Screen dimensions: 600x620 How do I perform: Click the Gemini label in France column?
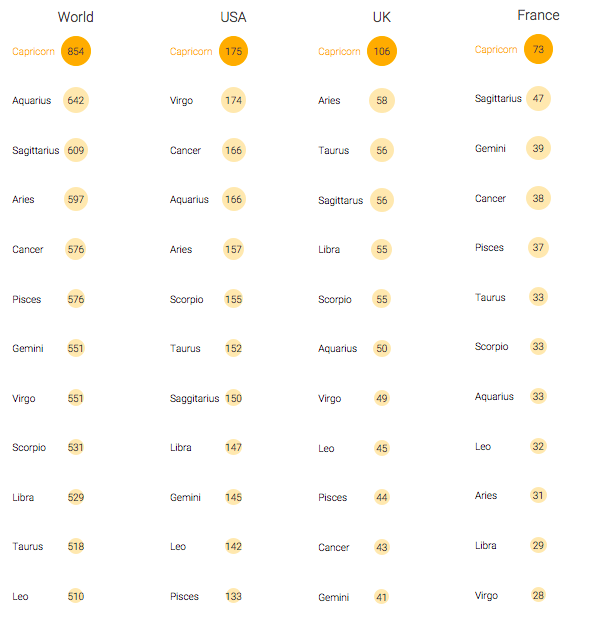[490, 149]
